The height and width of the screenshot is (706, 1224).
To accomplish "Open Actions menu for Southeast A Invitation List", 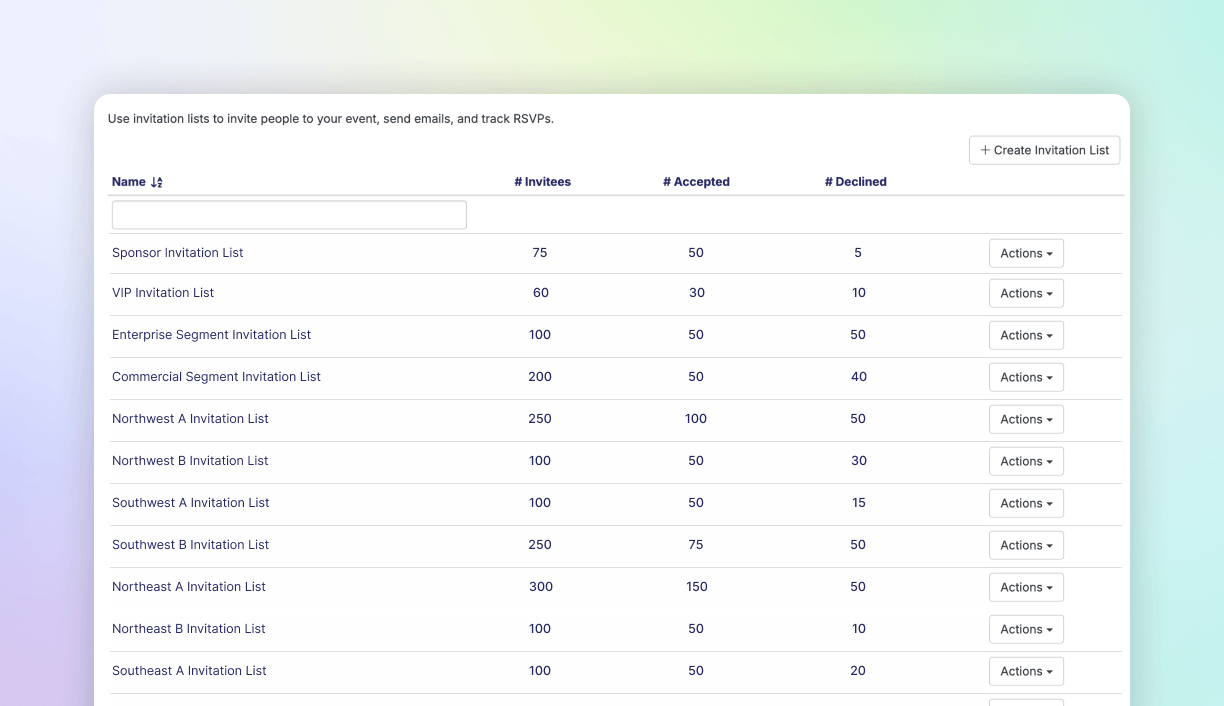I will click(1026, 671).
